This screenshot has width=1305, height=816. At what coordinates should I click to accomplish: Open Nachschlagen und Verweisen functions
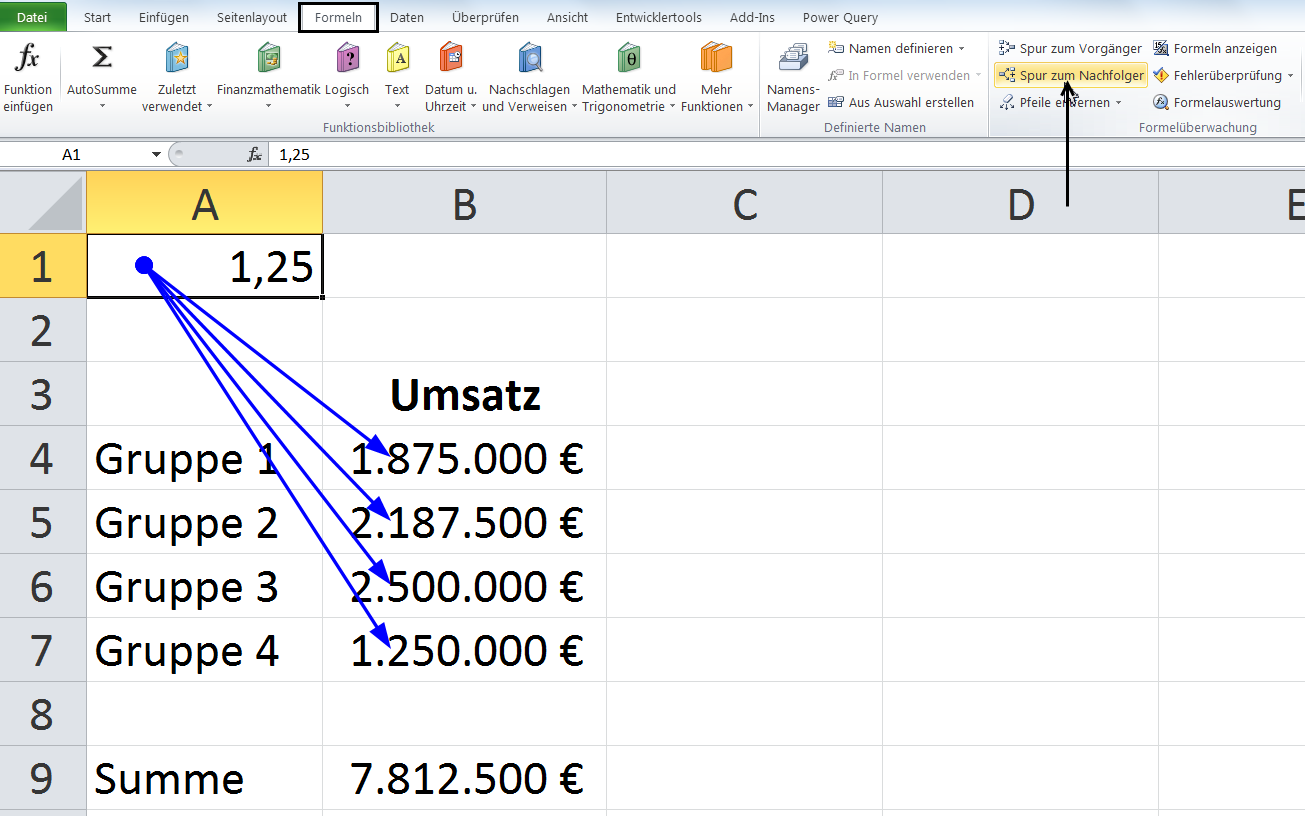[x=530, y=77]
